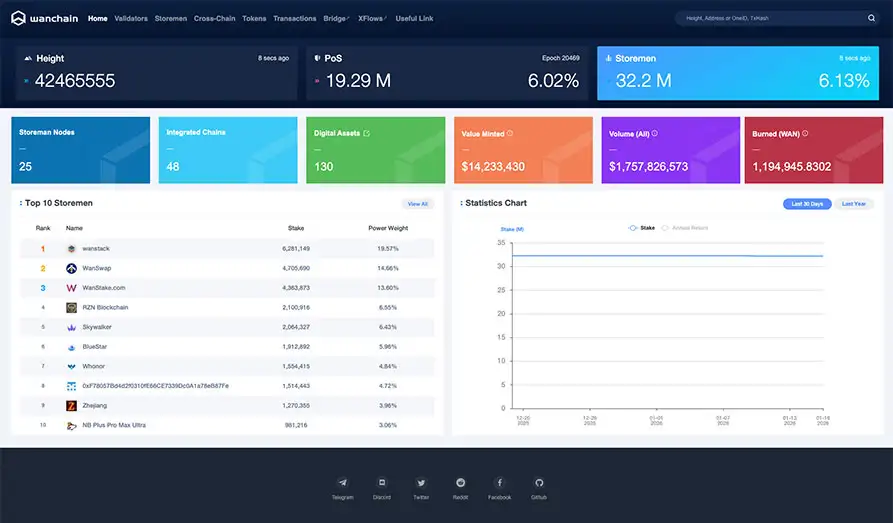Image resolution: width=893 pixels, height=523 pixels.
Task: Click the Value Minted info icon
Action: (510, 133)
